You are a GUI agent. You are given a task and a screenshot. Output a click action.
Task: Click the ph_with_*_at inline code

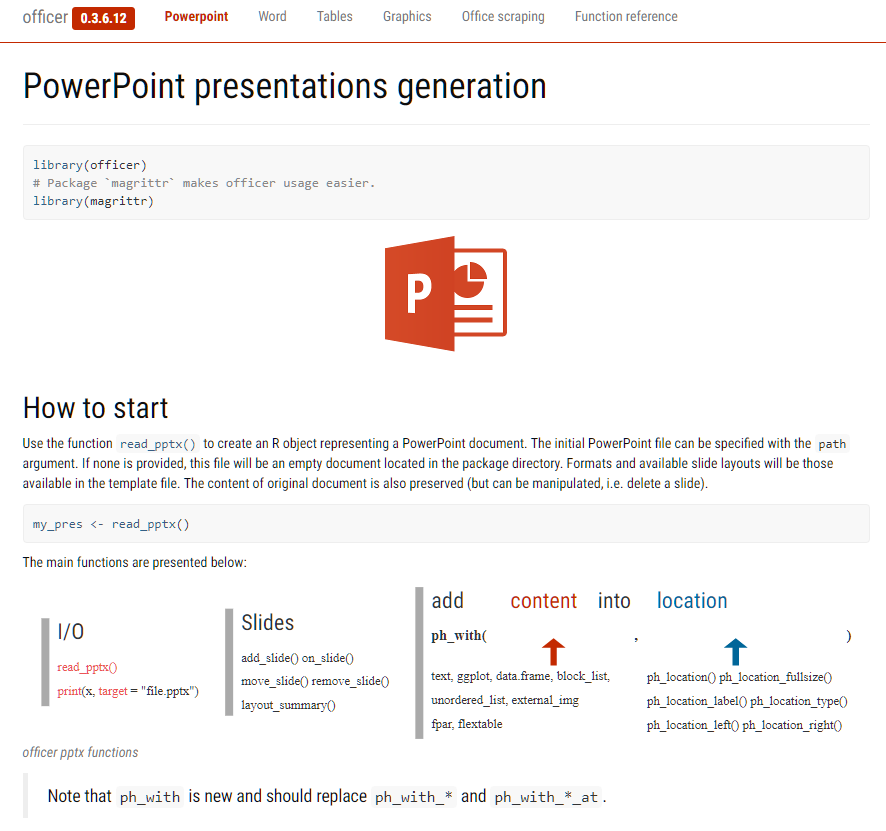coord(546,797)
